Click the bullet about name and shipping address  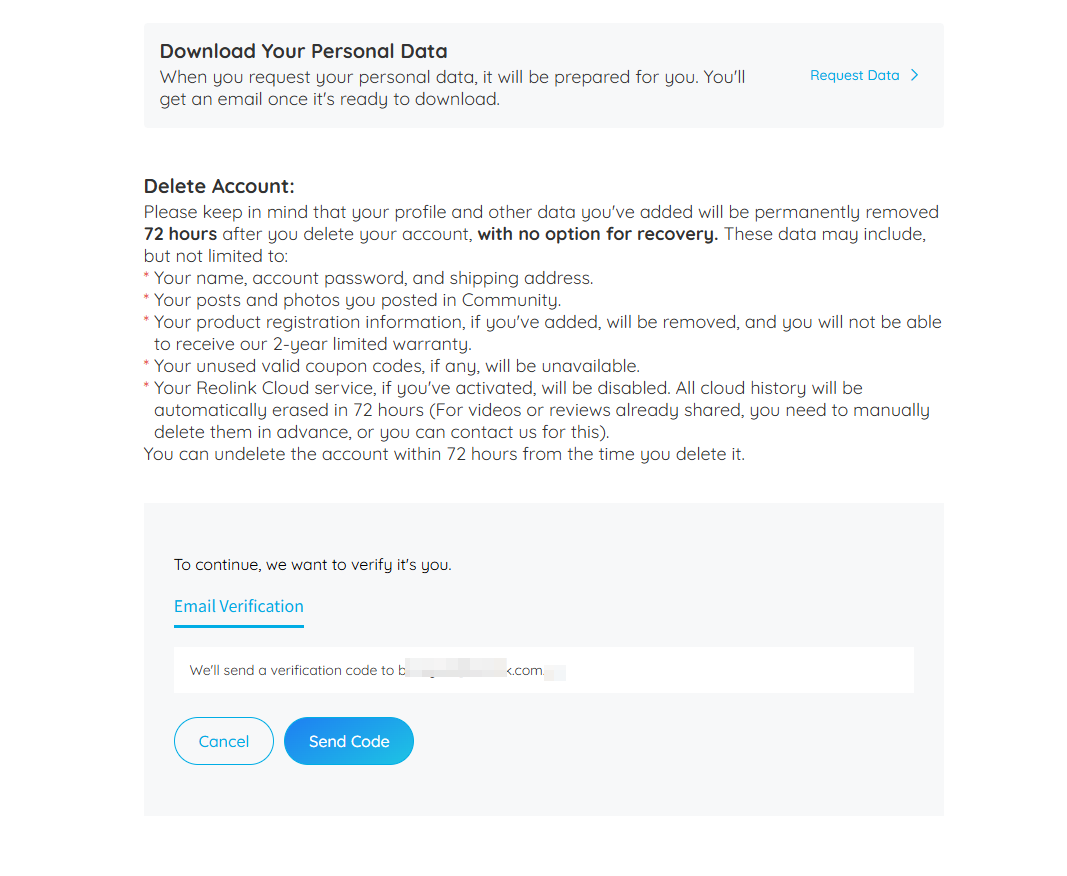coord(368,278)
